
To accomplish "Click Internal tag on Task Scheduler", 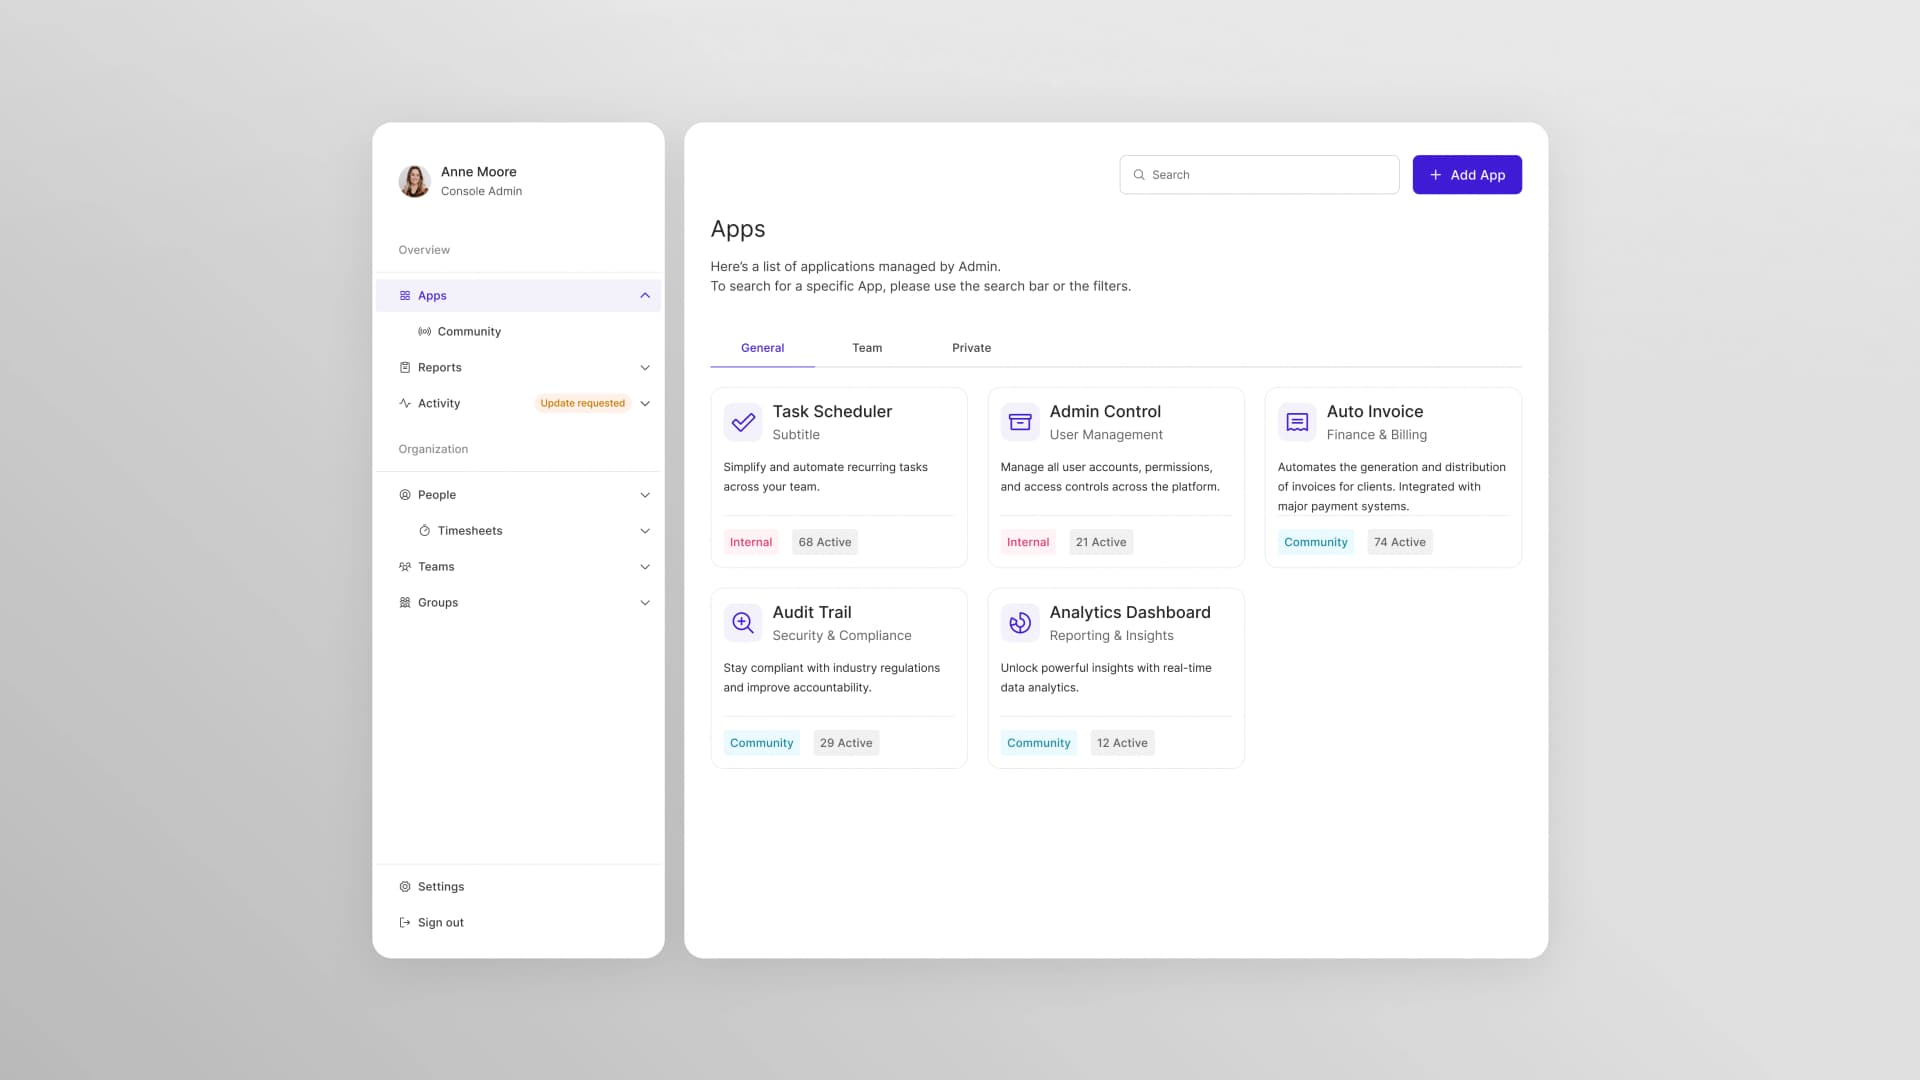I will click(x=751, y=543).
